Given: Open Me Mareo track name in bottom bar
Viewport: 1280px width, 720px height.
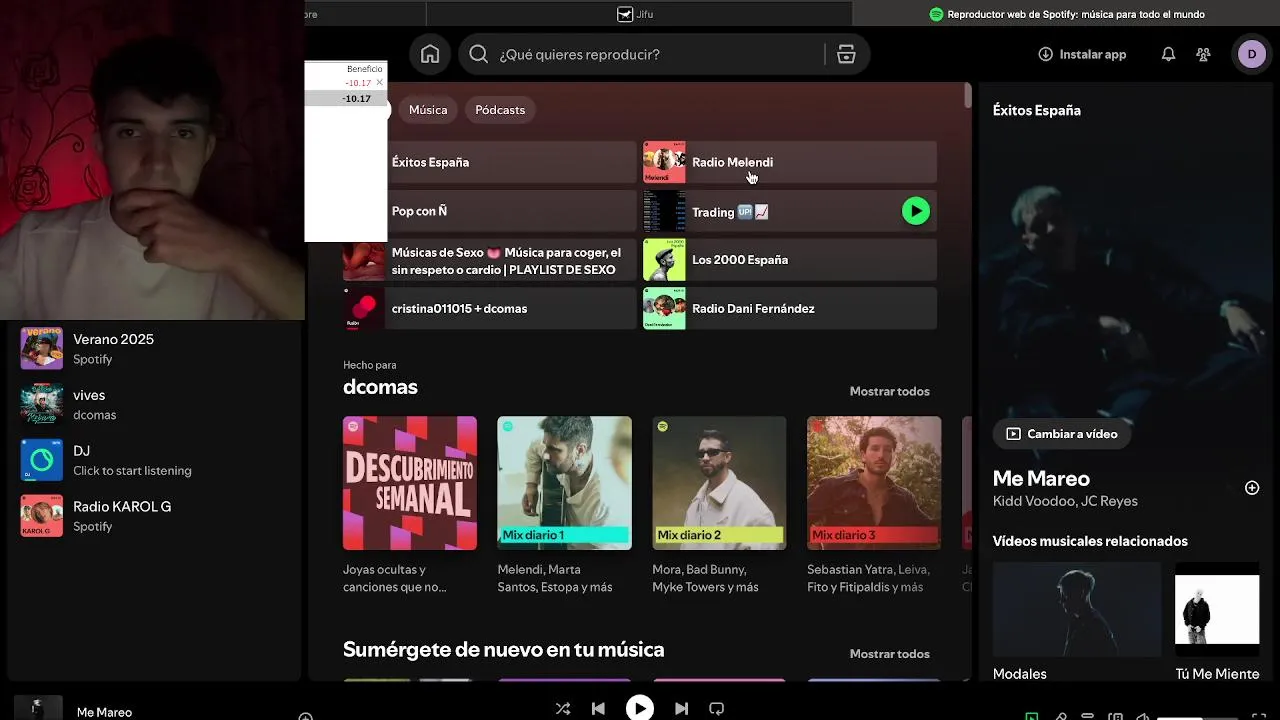Looking at the screenshot, I should coord(104,712).
